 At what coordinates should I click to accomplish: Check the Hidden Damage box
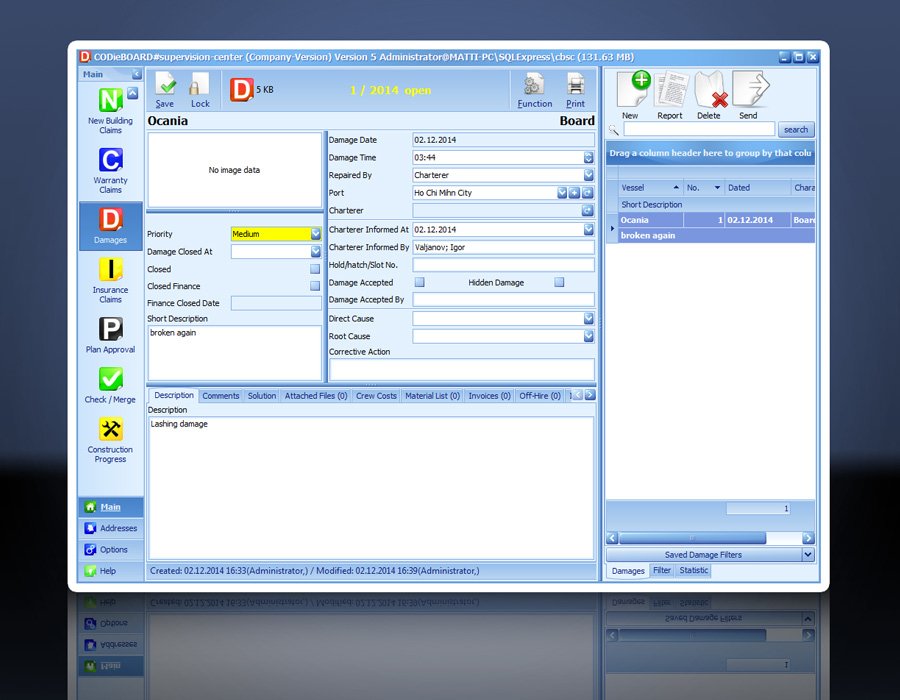click(x=559, y=282)
